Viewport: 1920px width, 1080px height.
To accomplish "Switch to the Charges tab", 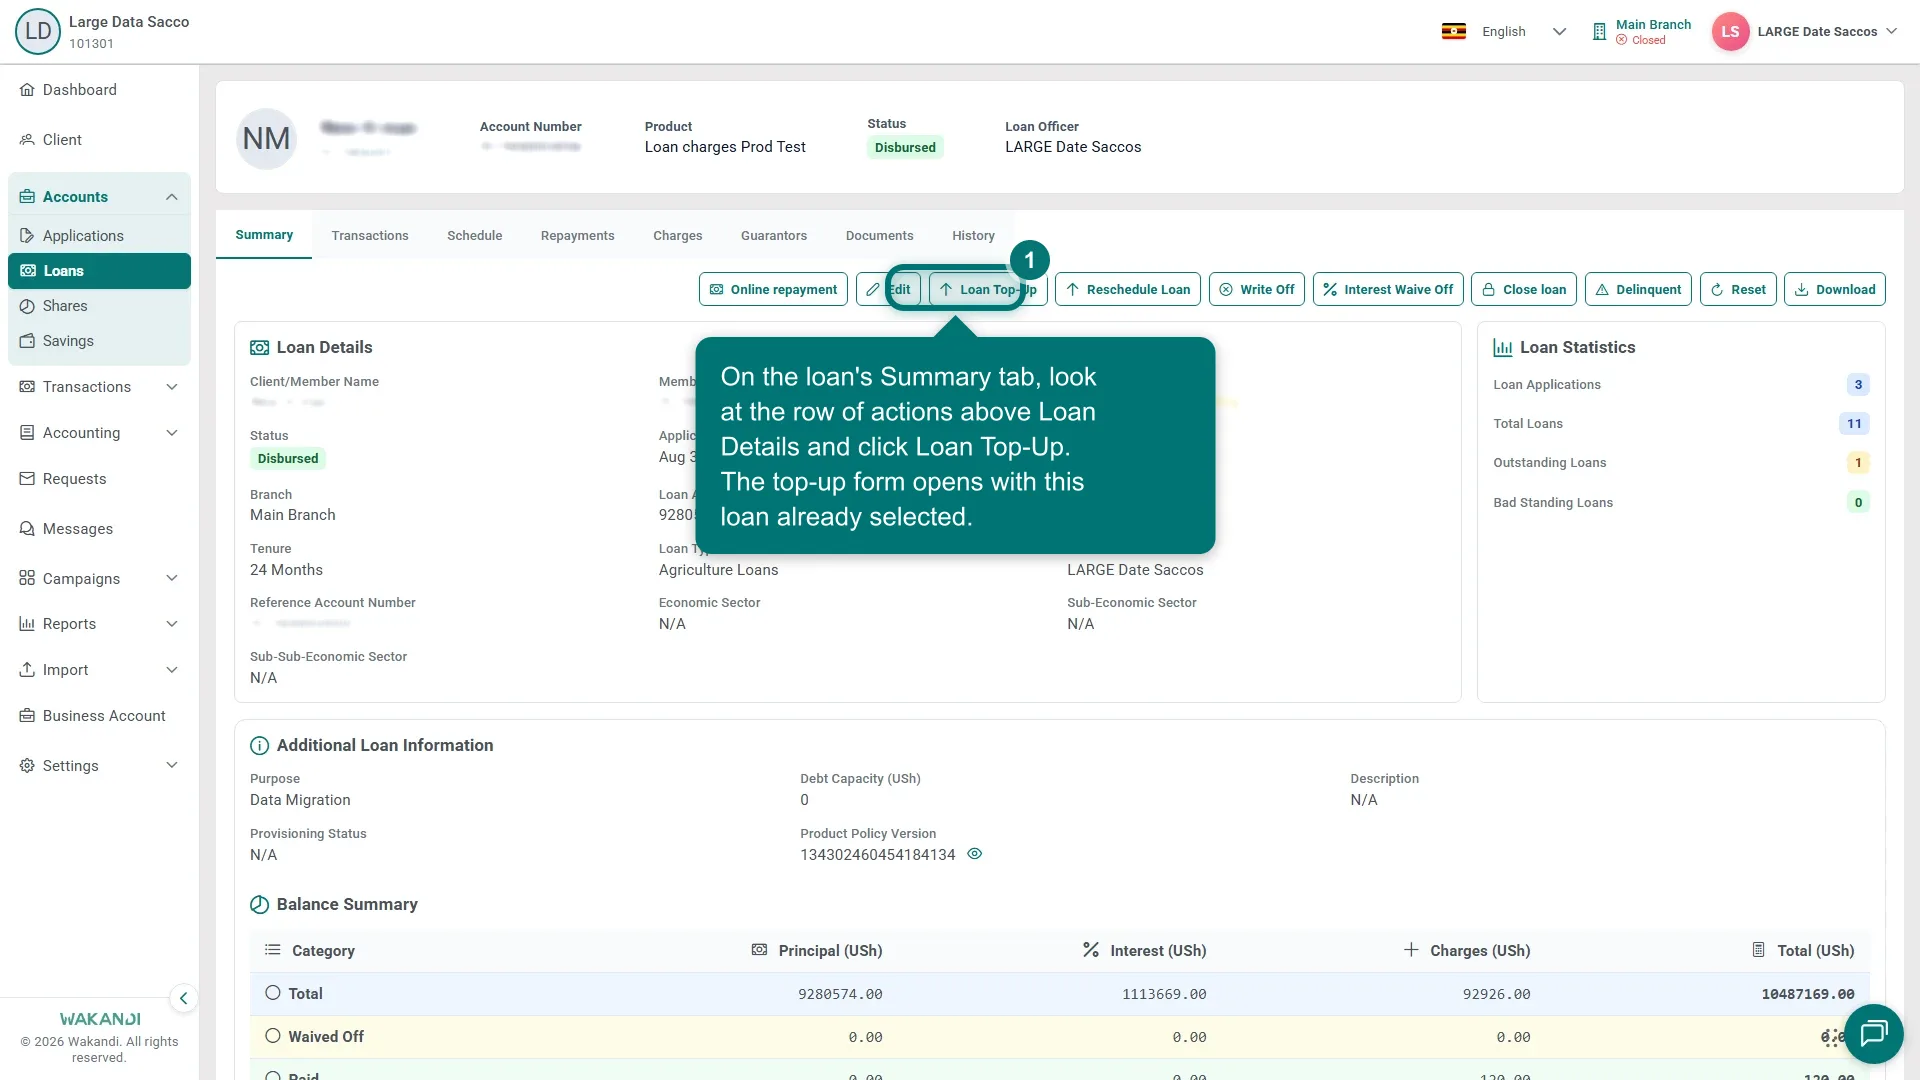I will tap(678, 236).
